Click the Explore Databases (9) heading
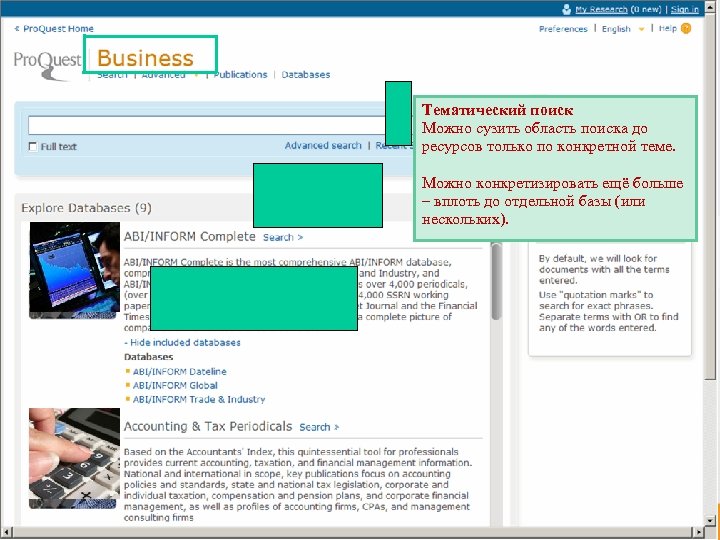Viewport: 720px width, 540px height. [86, 208]
